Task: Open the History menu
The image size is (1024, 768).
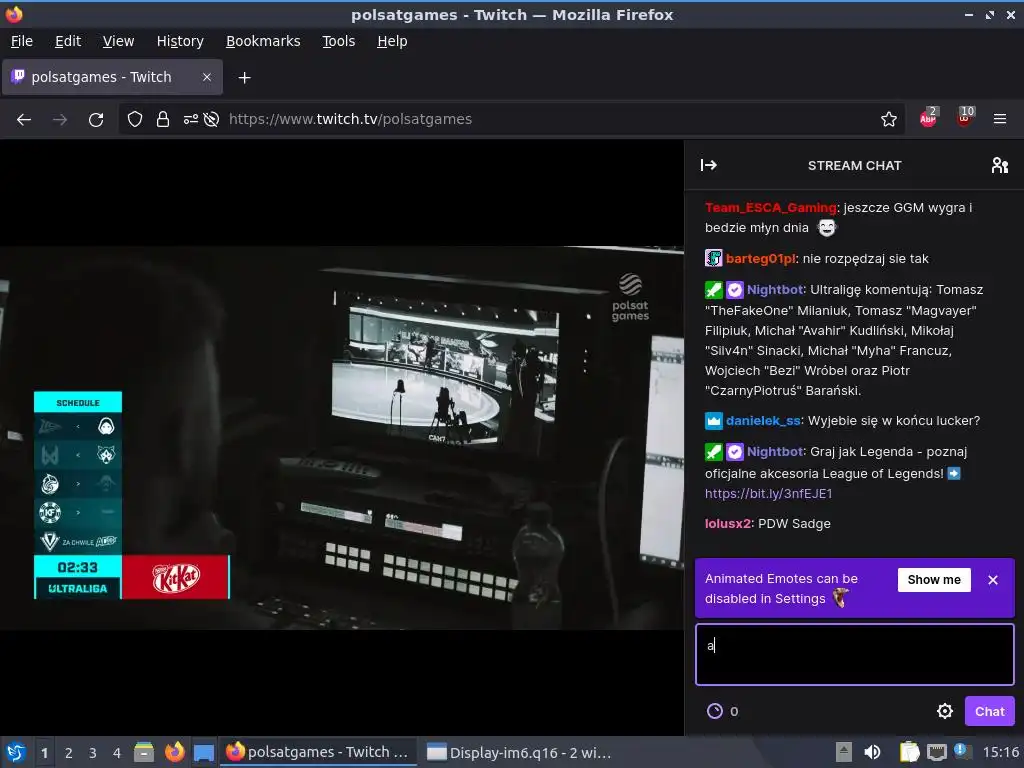Action: coord(180,41)
